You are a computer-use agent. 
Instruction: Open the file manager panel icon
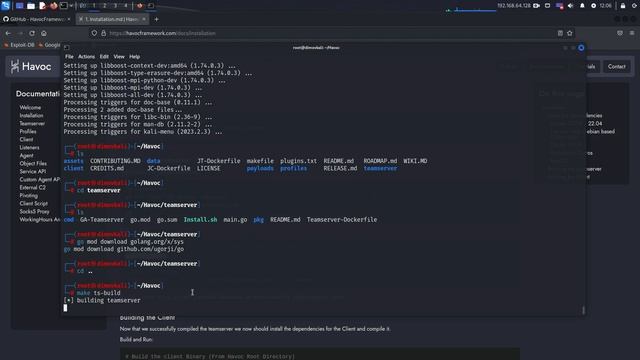point(31,6)
